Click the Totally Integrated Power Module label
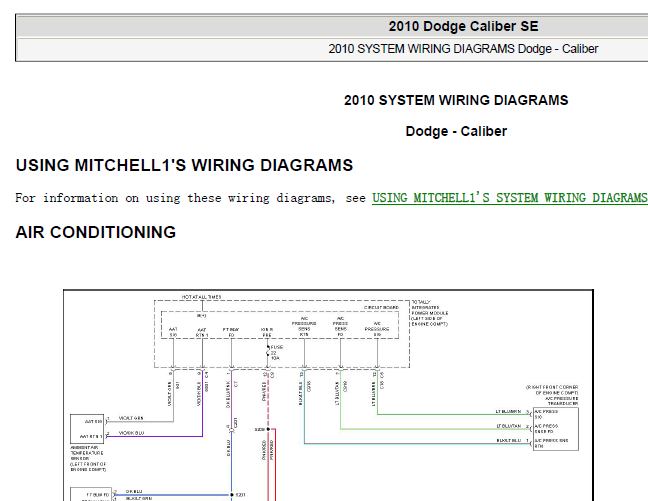This screenshot has height=501, width=648. point(429,313)
